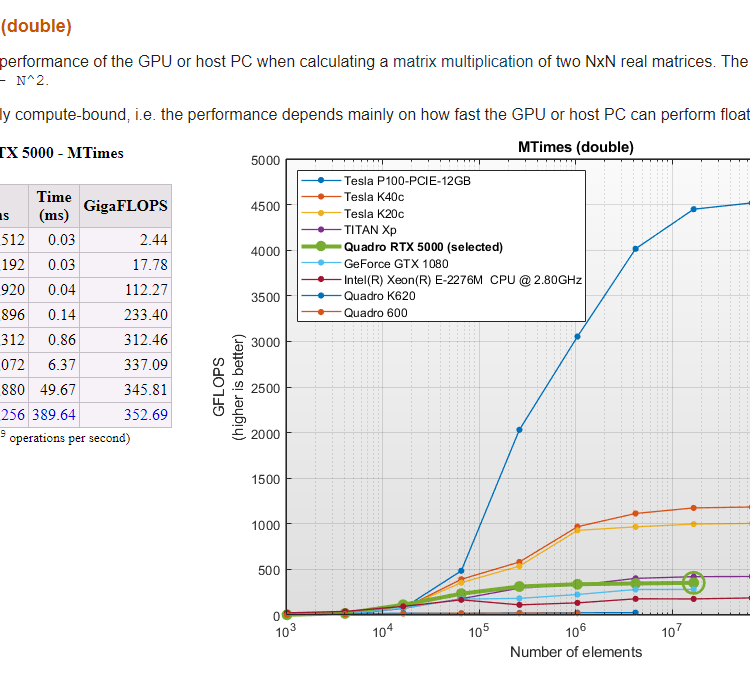The width and height of the screenshot is (750, 685).
Task: Select the GeForce GTX 1080 legend entry
Action: 390,263
